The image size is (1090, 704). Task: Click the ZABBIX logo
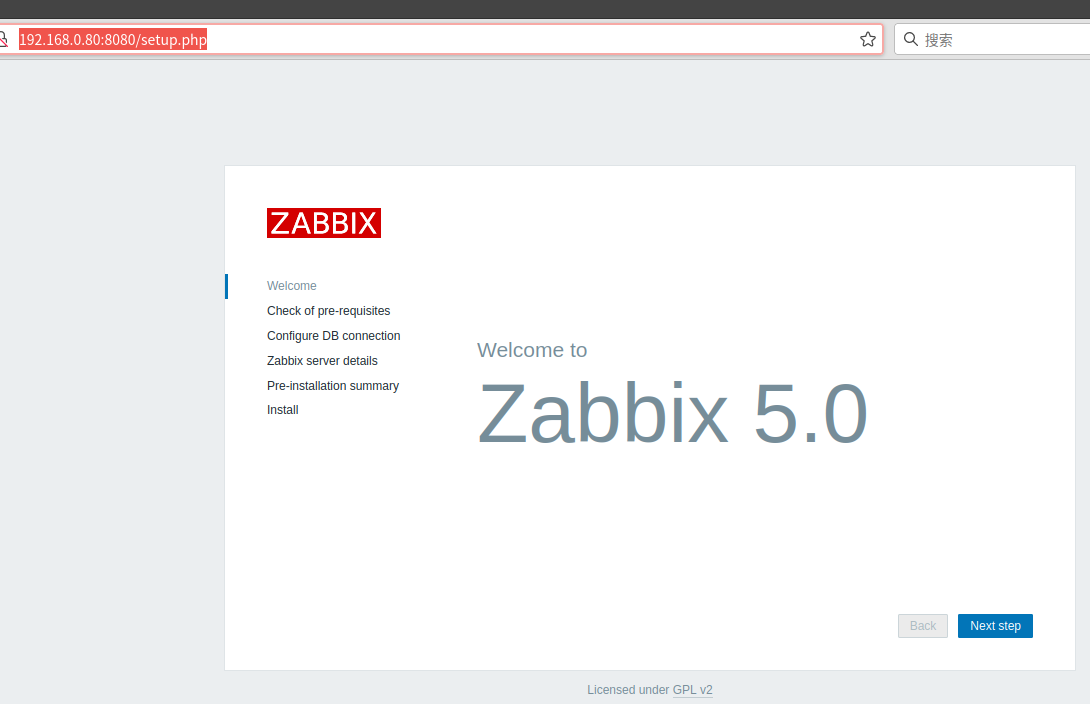[x=324, y=223]
